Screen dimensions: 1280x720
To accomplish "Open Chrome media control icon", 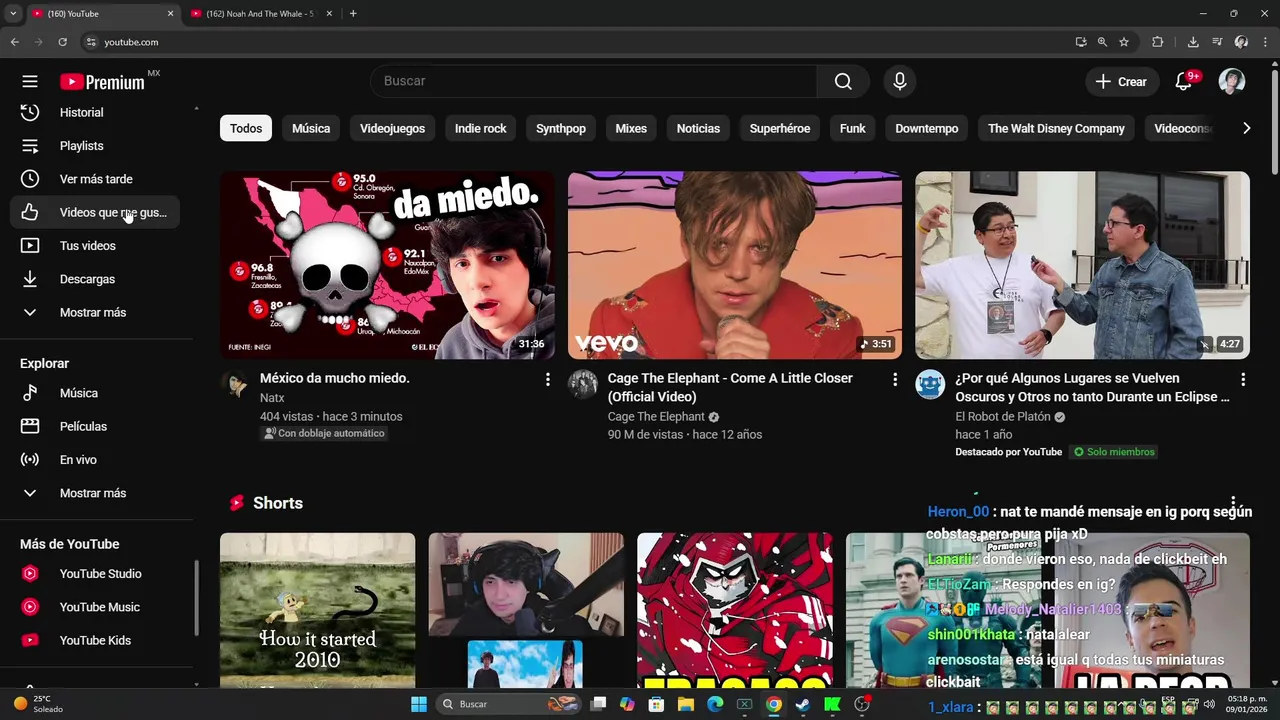I will click(x=1217, y=42).
